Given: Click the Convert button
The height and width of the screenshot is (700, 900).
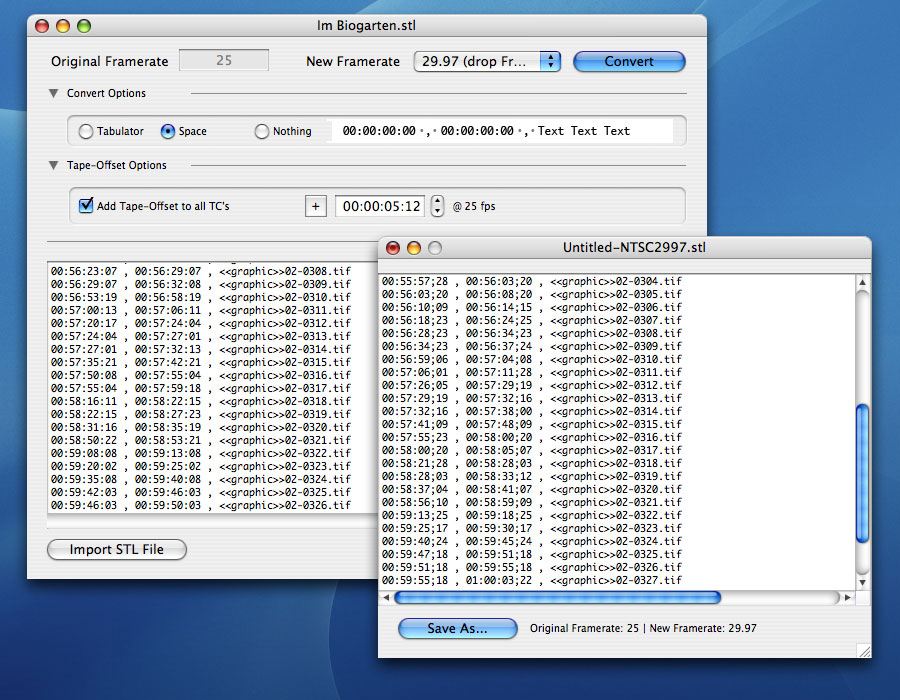Looking at the screenshot, I should [x=629, y=61].
